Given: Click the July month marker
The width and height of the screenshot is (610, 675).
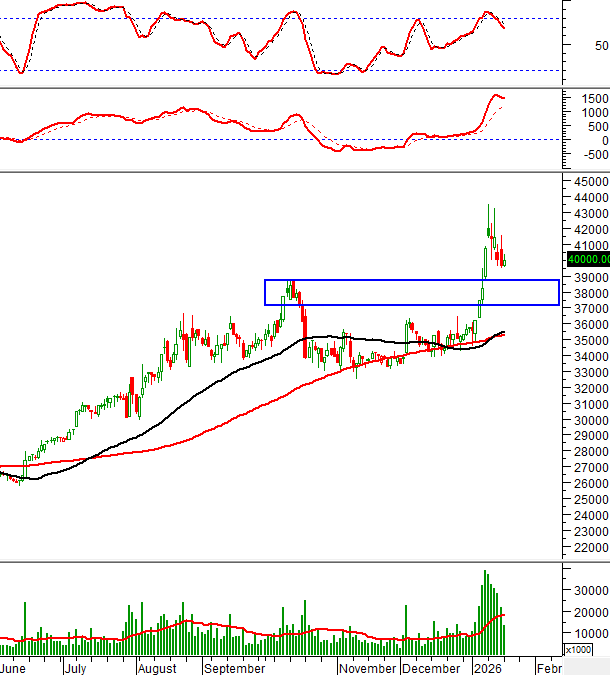Looking at the screenshot, I should pyautogui.click(x=76, y=668).
